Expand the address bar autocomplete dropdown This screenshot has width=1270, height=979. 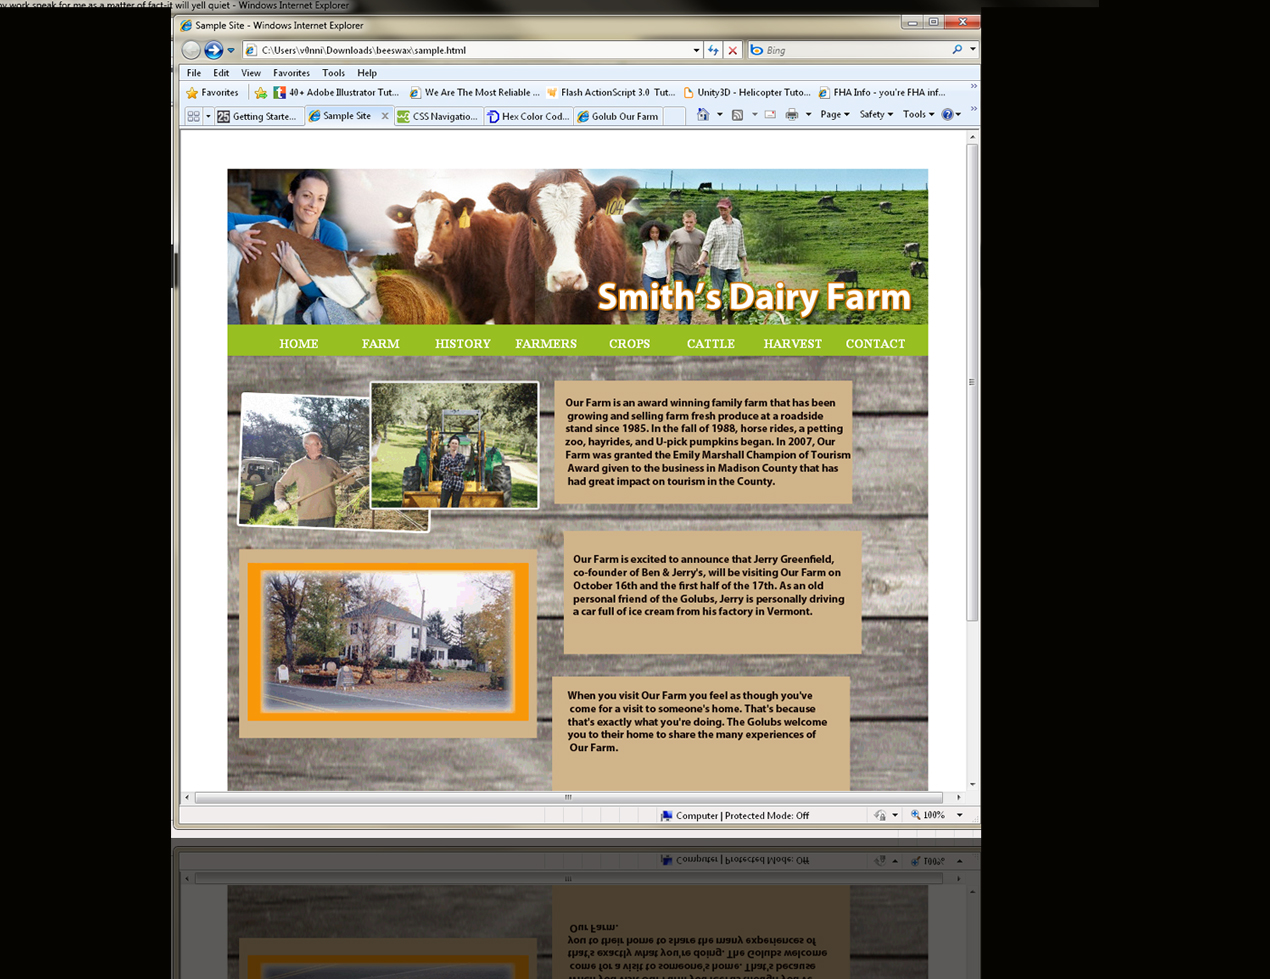click(696, 50)
